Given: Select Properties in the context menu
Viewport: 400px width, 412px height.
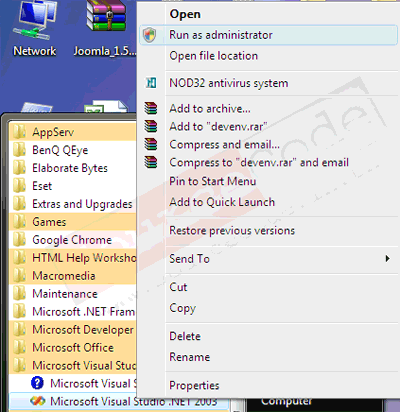Looking at the screenshot, I should (194, 385).
